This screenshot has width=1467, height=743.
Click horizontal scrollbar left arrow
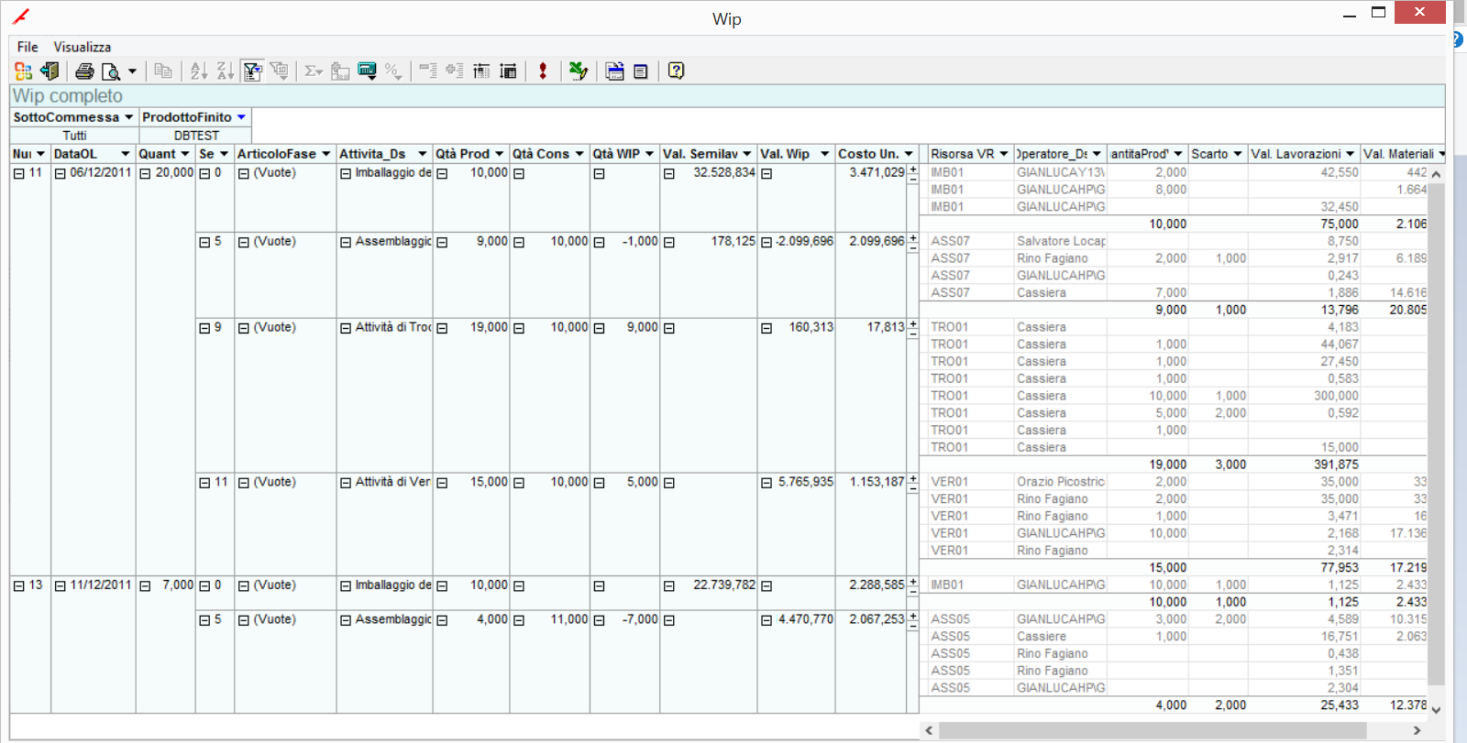coord(927,731)
